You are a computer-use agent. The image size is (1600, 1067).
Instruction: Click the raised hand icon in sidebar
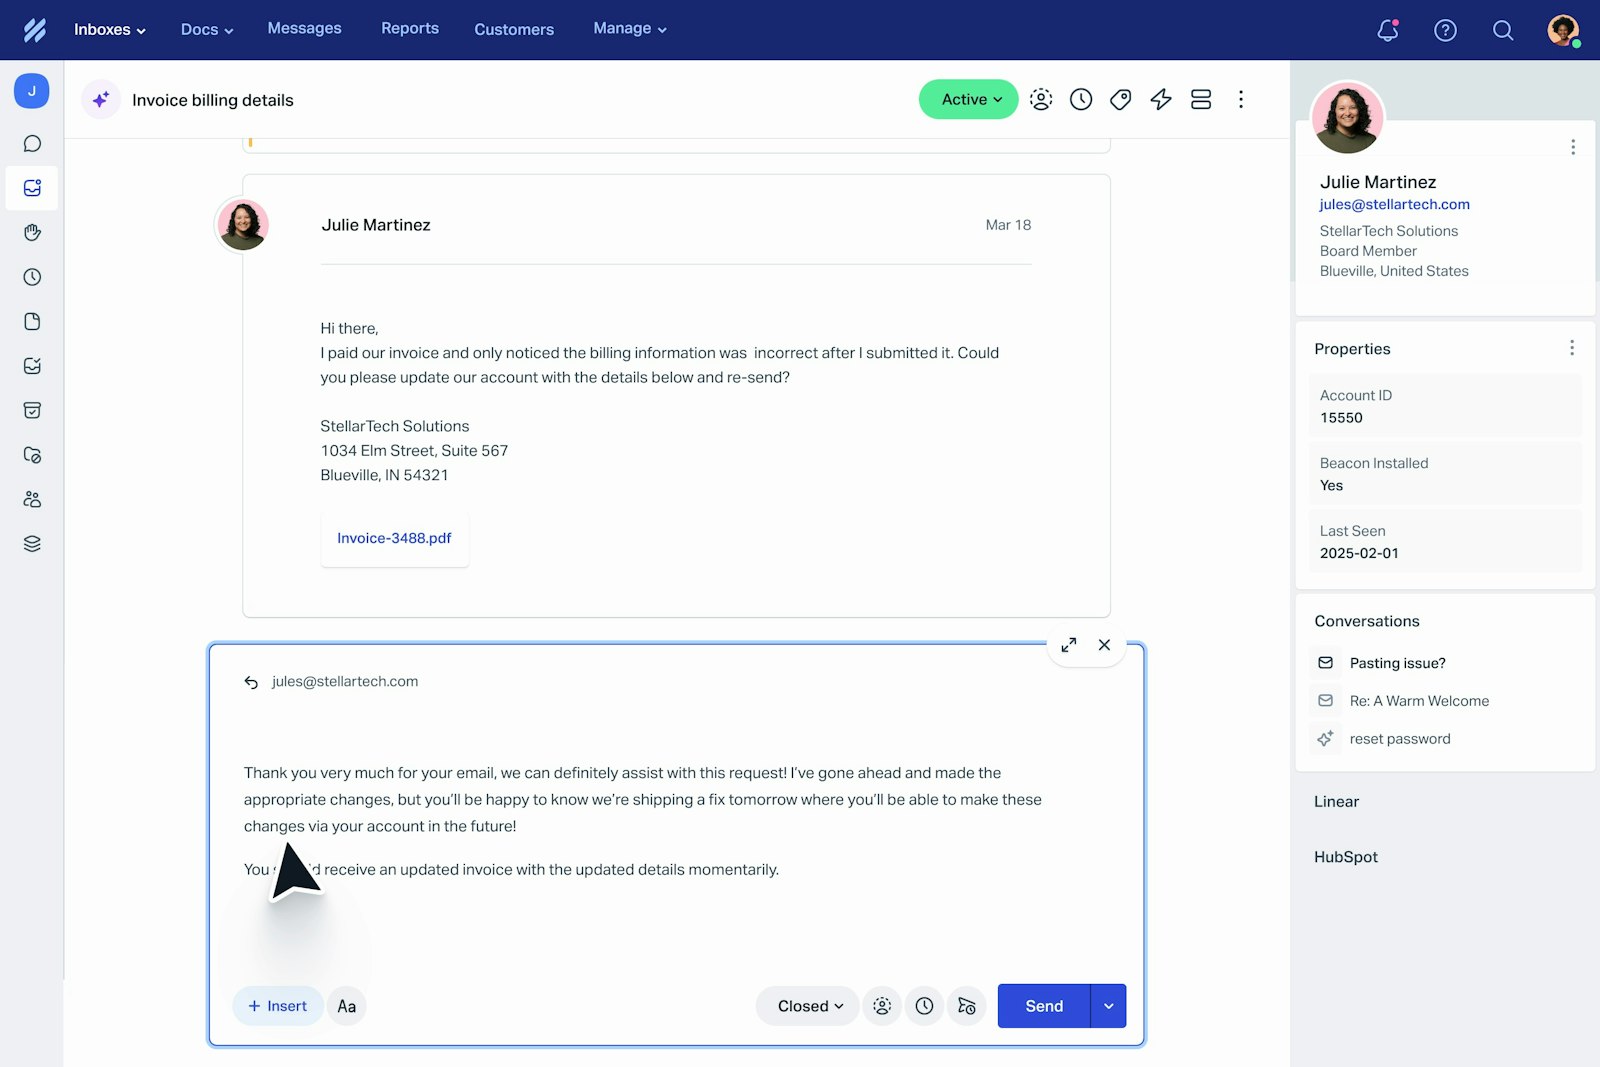click(32, 232)
